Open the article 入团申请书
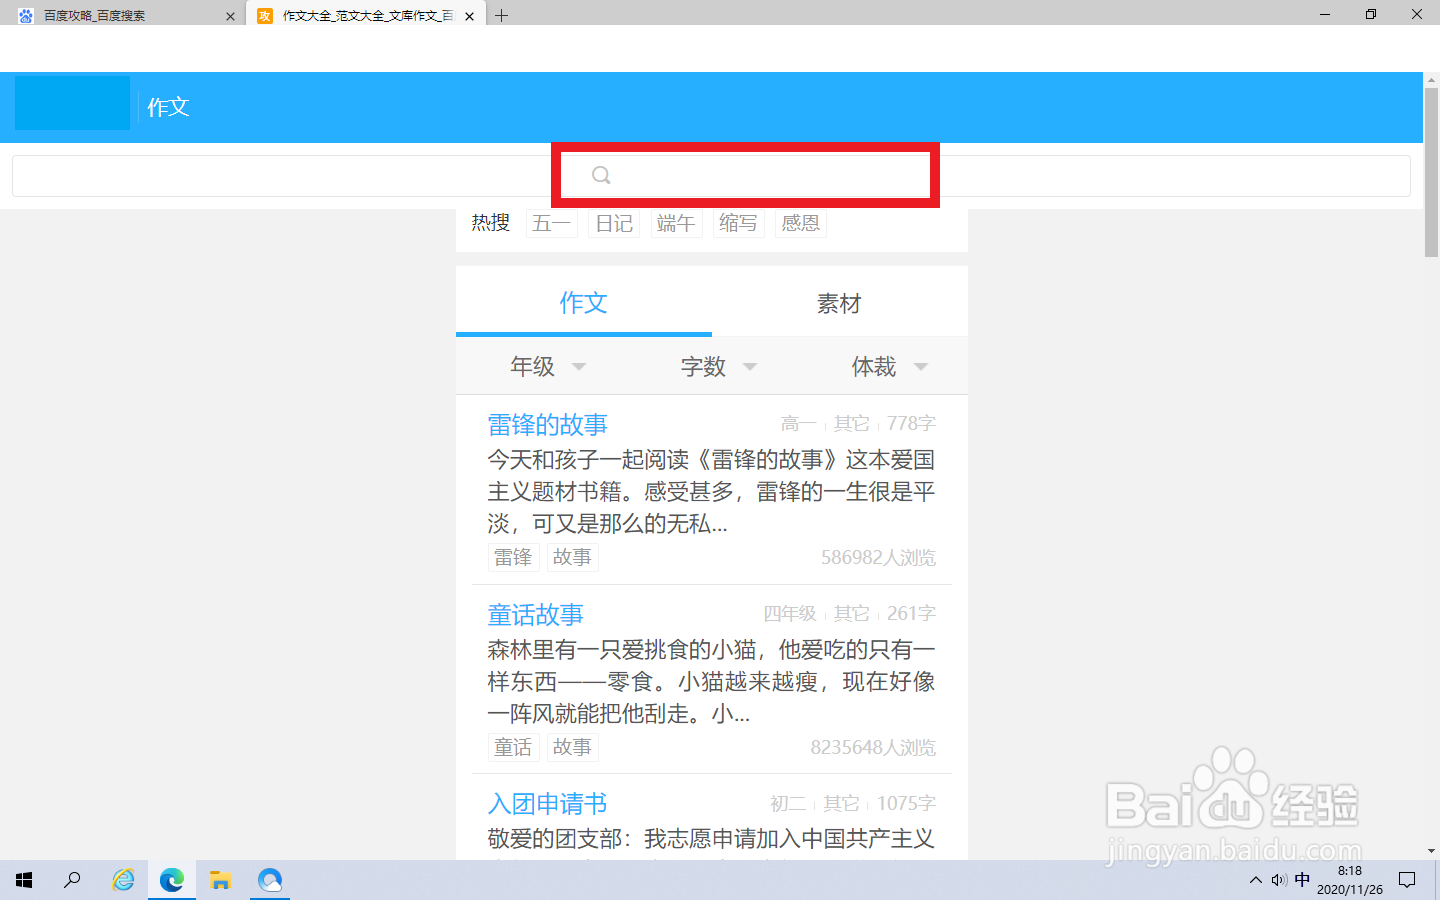Image resolution: width=1440 pixels, height=900 pixels. [547, 804]
